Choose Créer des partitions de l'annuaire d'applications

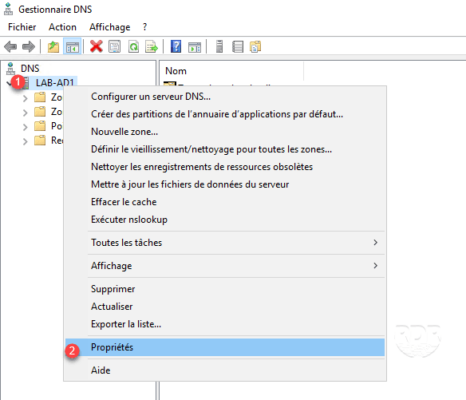coord(225,114)
